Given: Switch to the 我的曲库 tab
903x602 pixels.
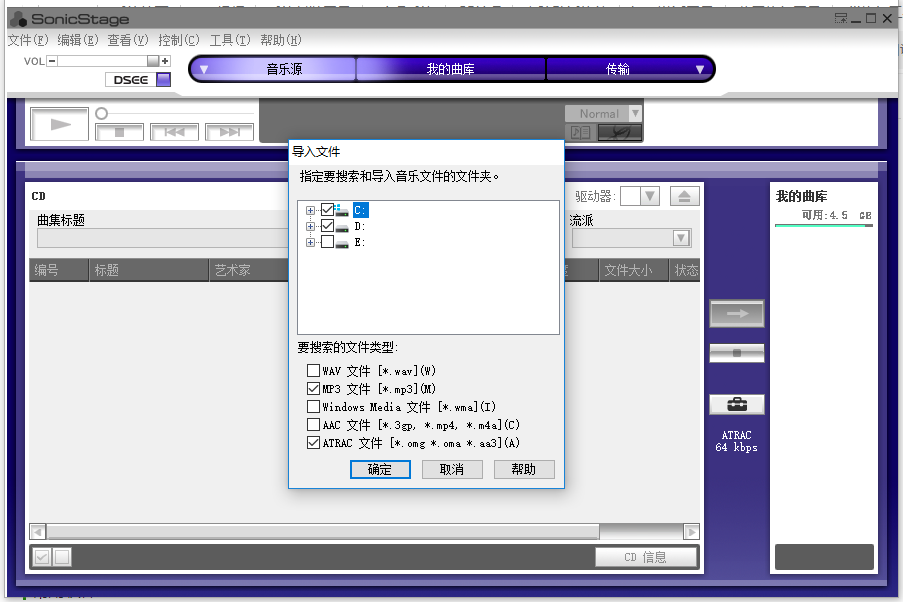Looking at the screenshot, I should (450, 69).
